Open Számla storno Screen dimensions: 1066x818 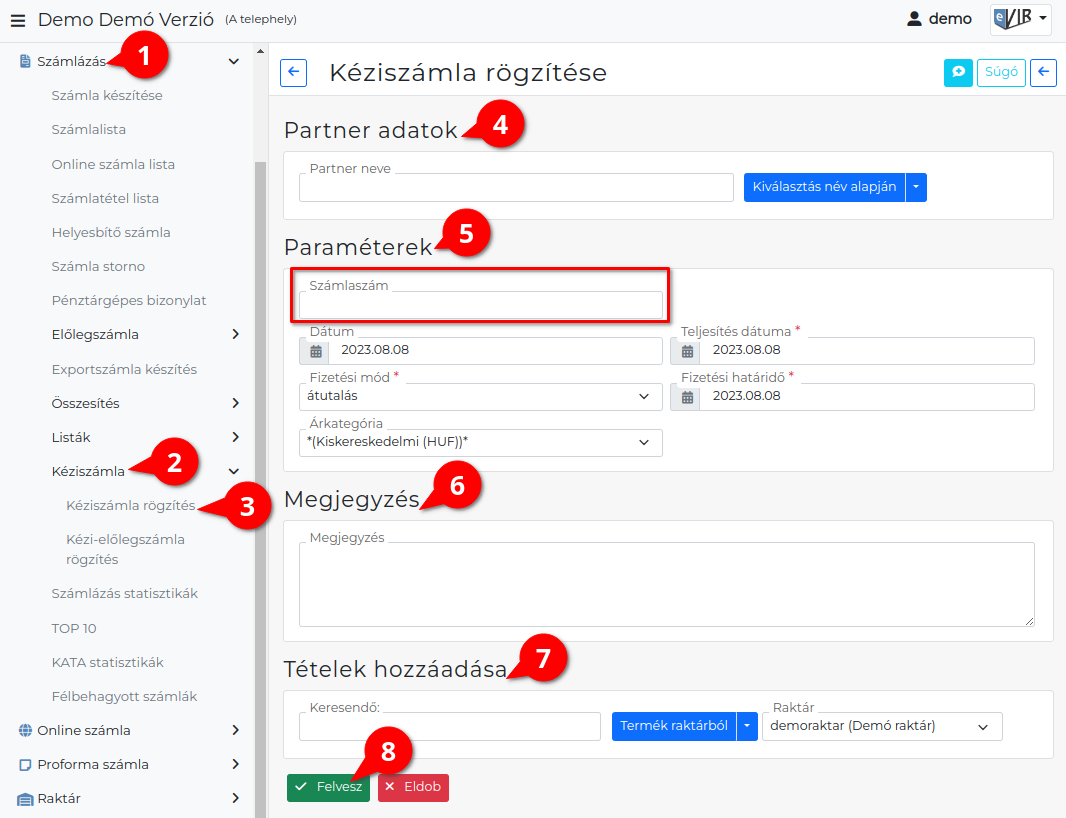tap(98, 266)
